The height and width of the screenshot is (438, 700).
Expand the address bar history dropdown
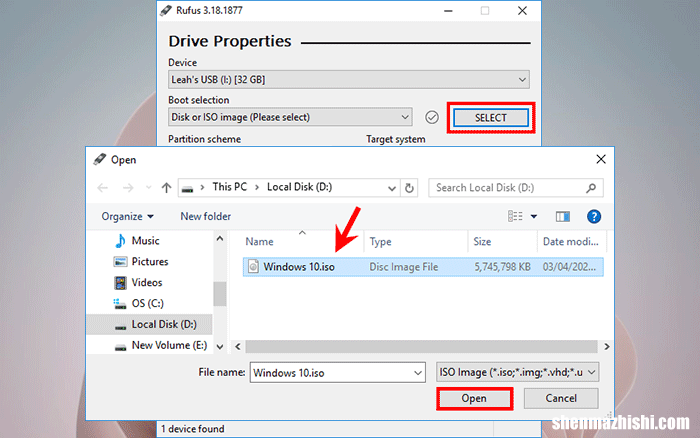tap(392, 188)
